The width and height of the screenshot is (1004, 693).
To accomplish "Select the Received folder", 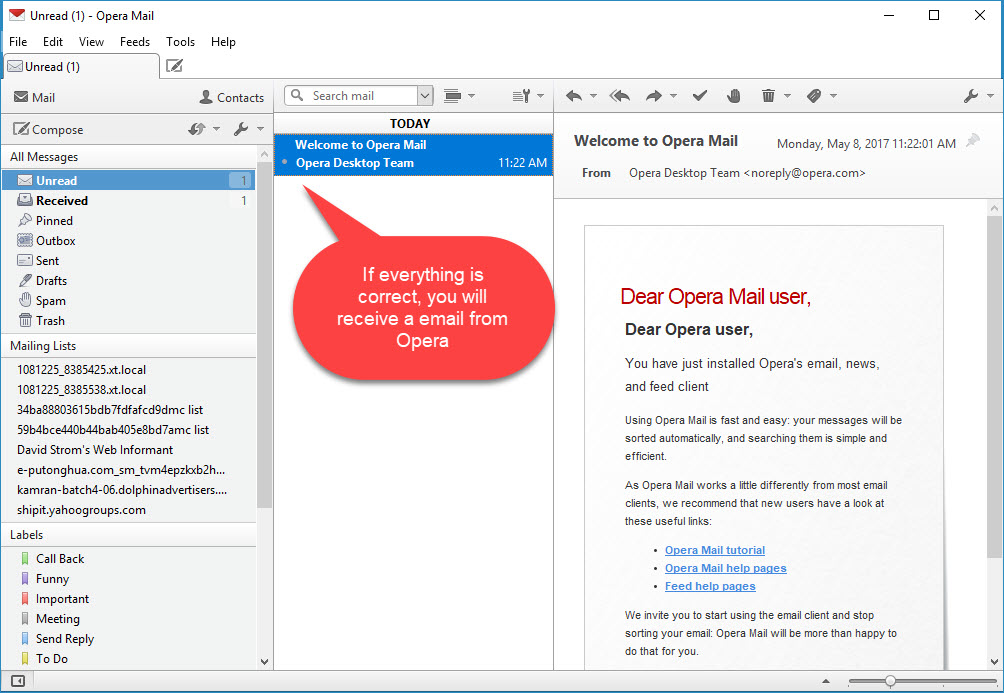I will click(129, 200).
